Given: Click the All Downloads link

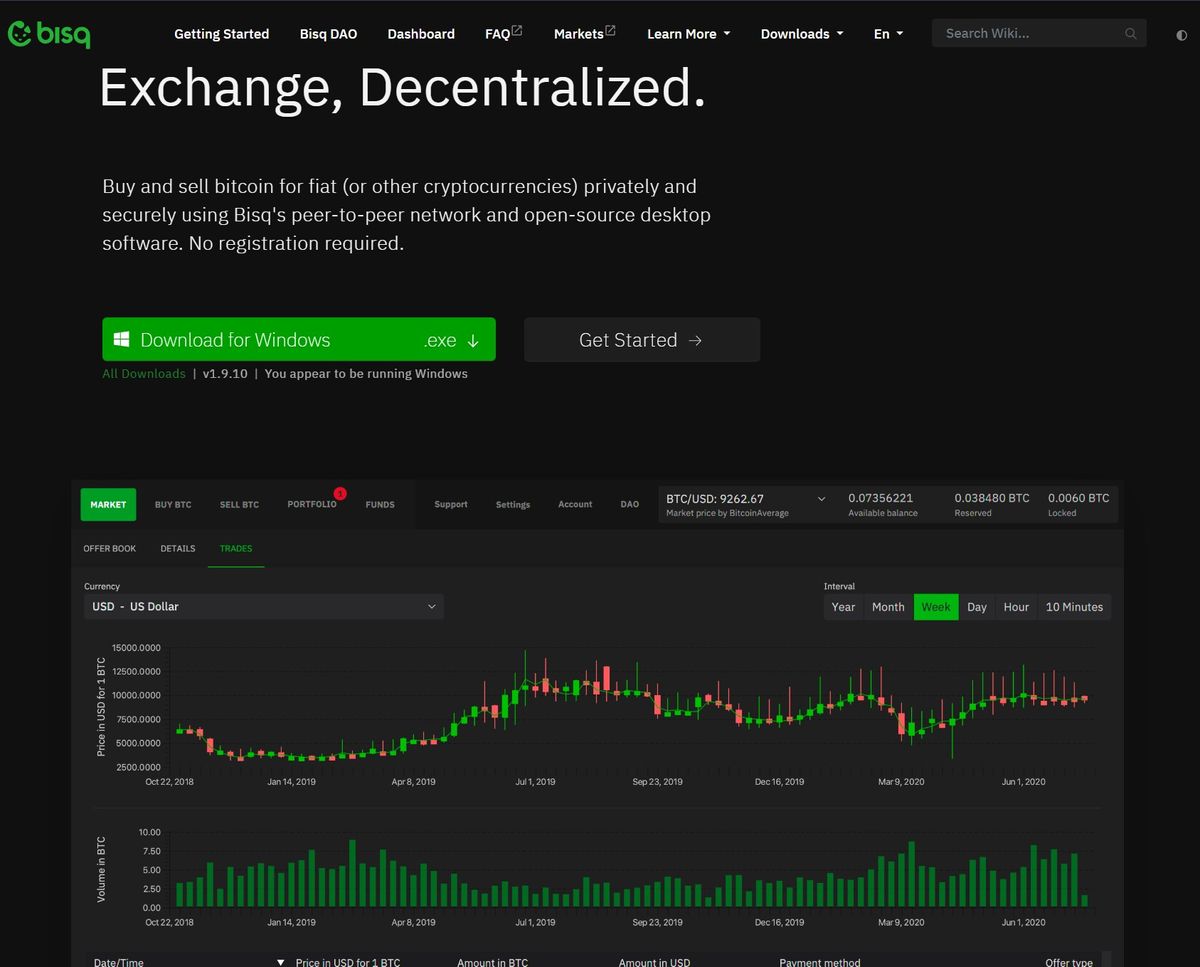Looking at the screenshot, I should [x=143, y=374].
